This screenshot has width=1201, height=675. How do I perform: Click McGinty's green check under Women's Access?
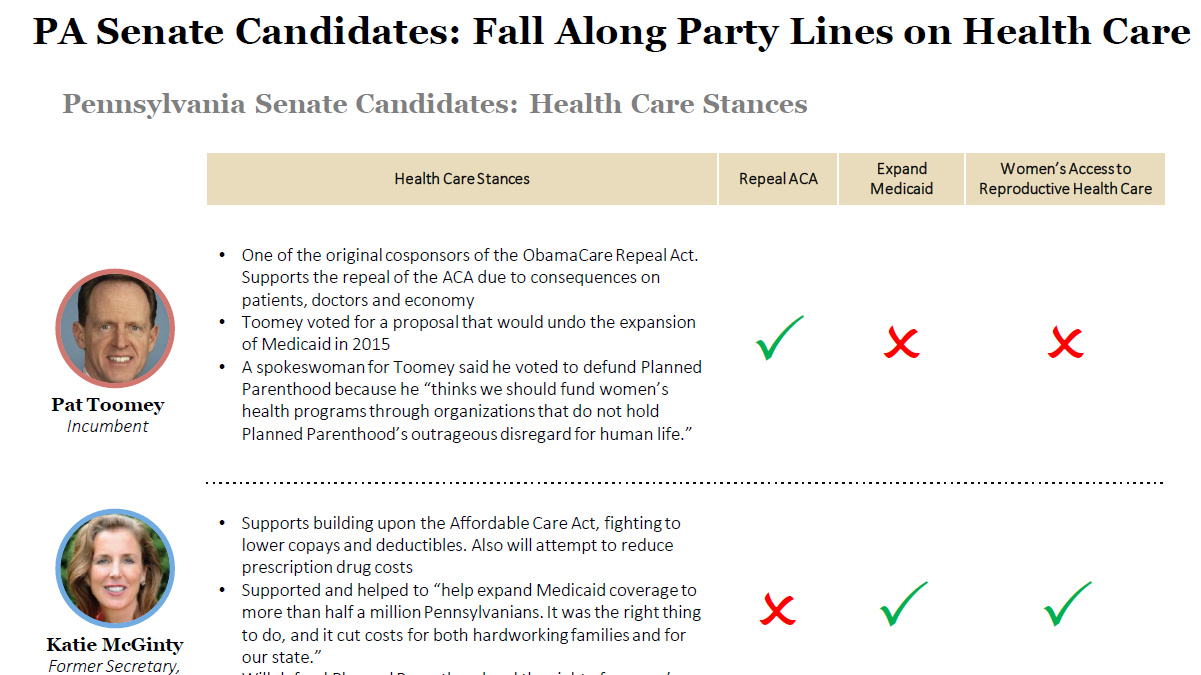pyautogui.click(x=1066, y=605)
